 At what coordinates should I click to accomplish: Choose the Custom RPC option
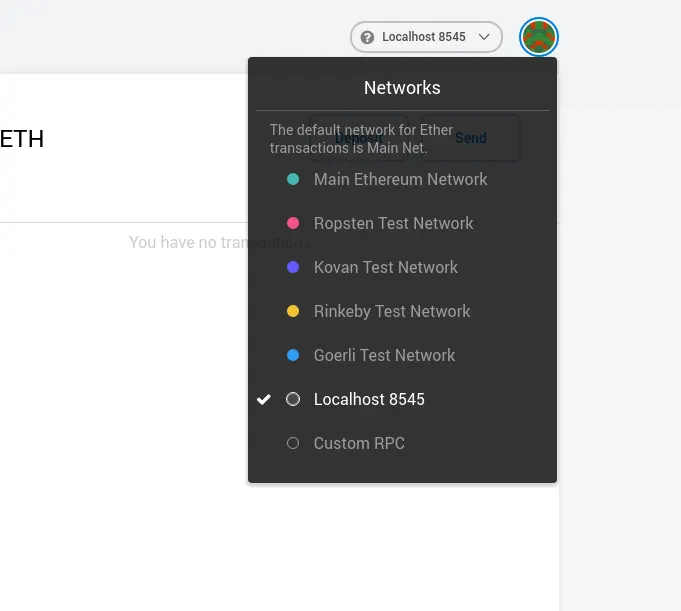[x=402, y=443]
